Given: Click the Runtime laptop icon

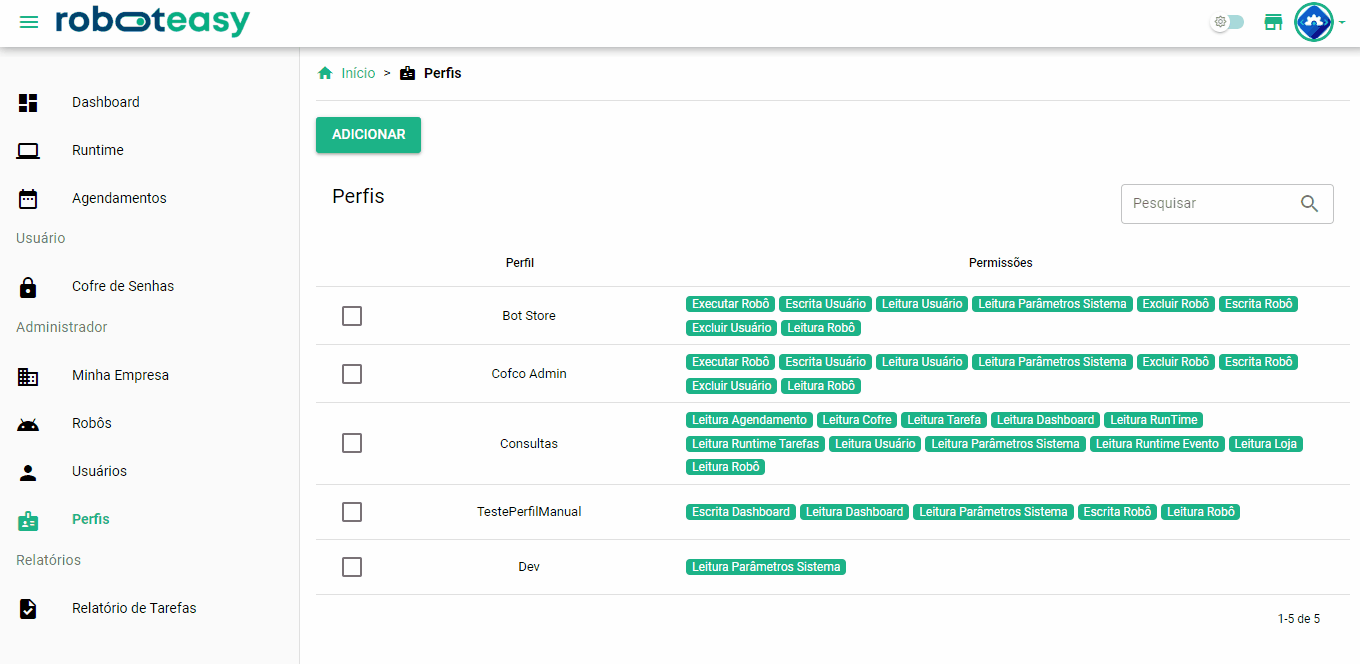Looking at the screenshot, I should tap(28, 151).
